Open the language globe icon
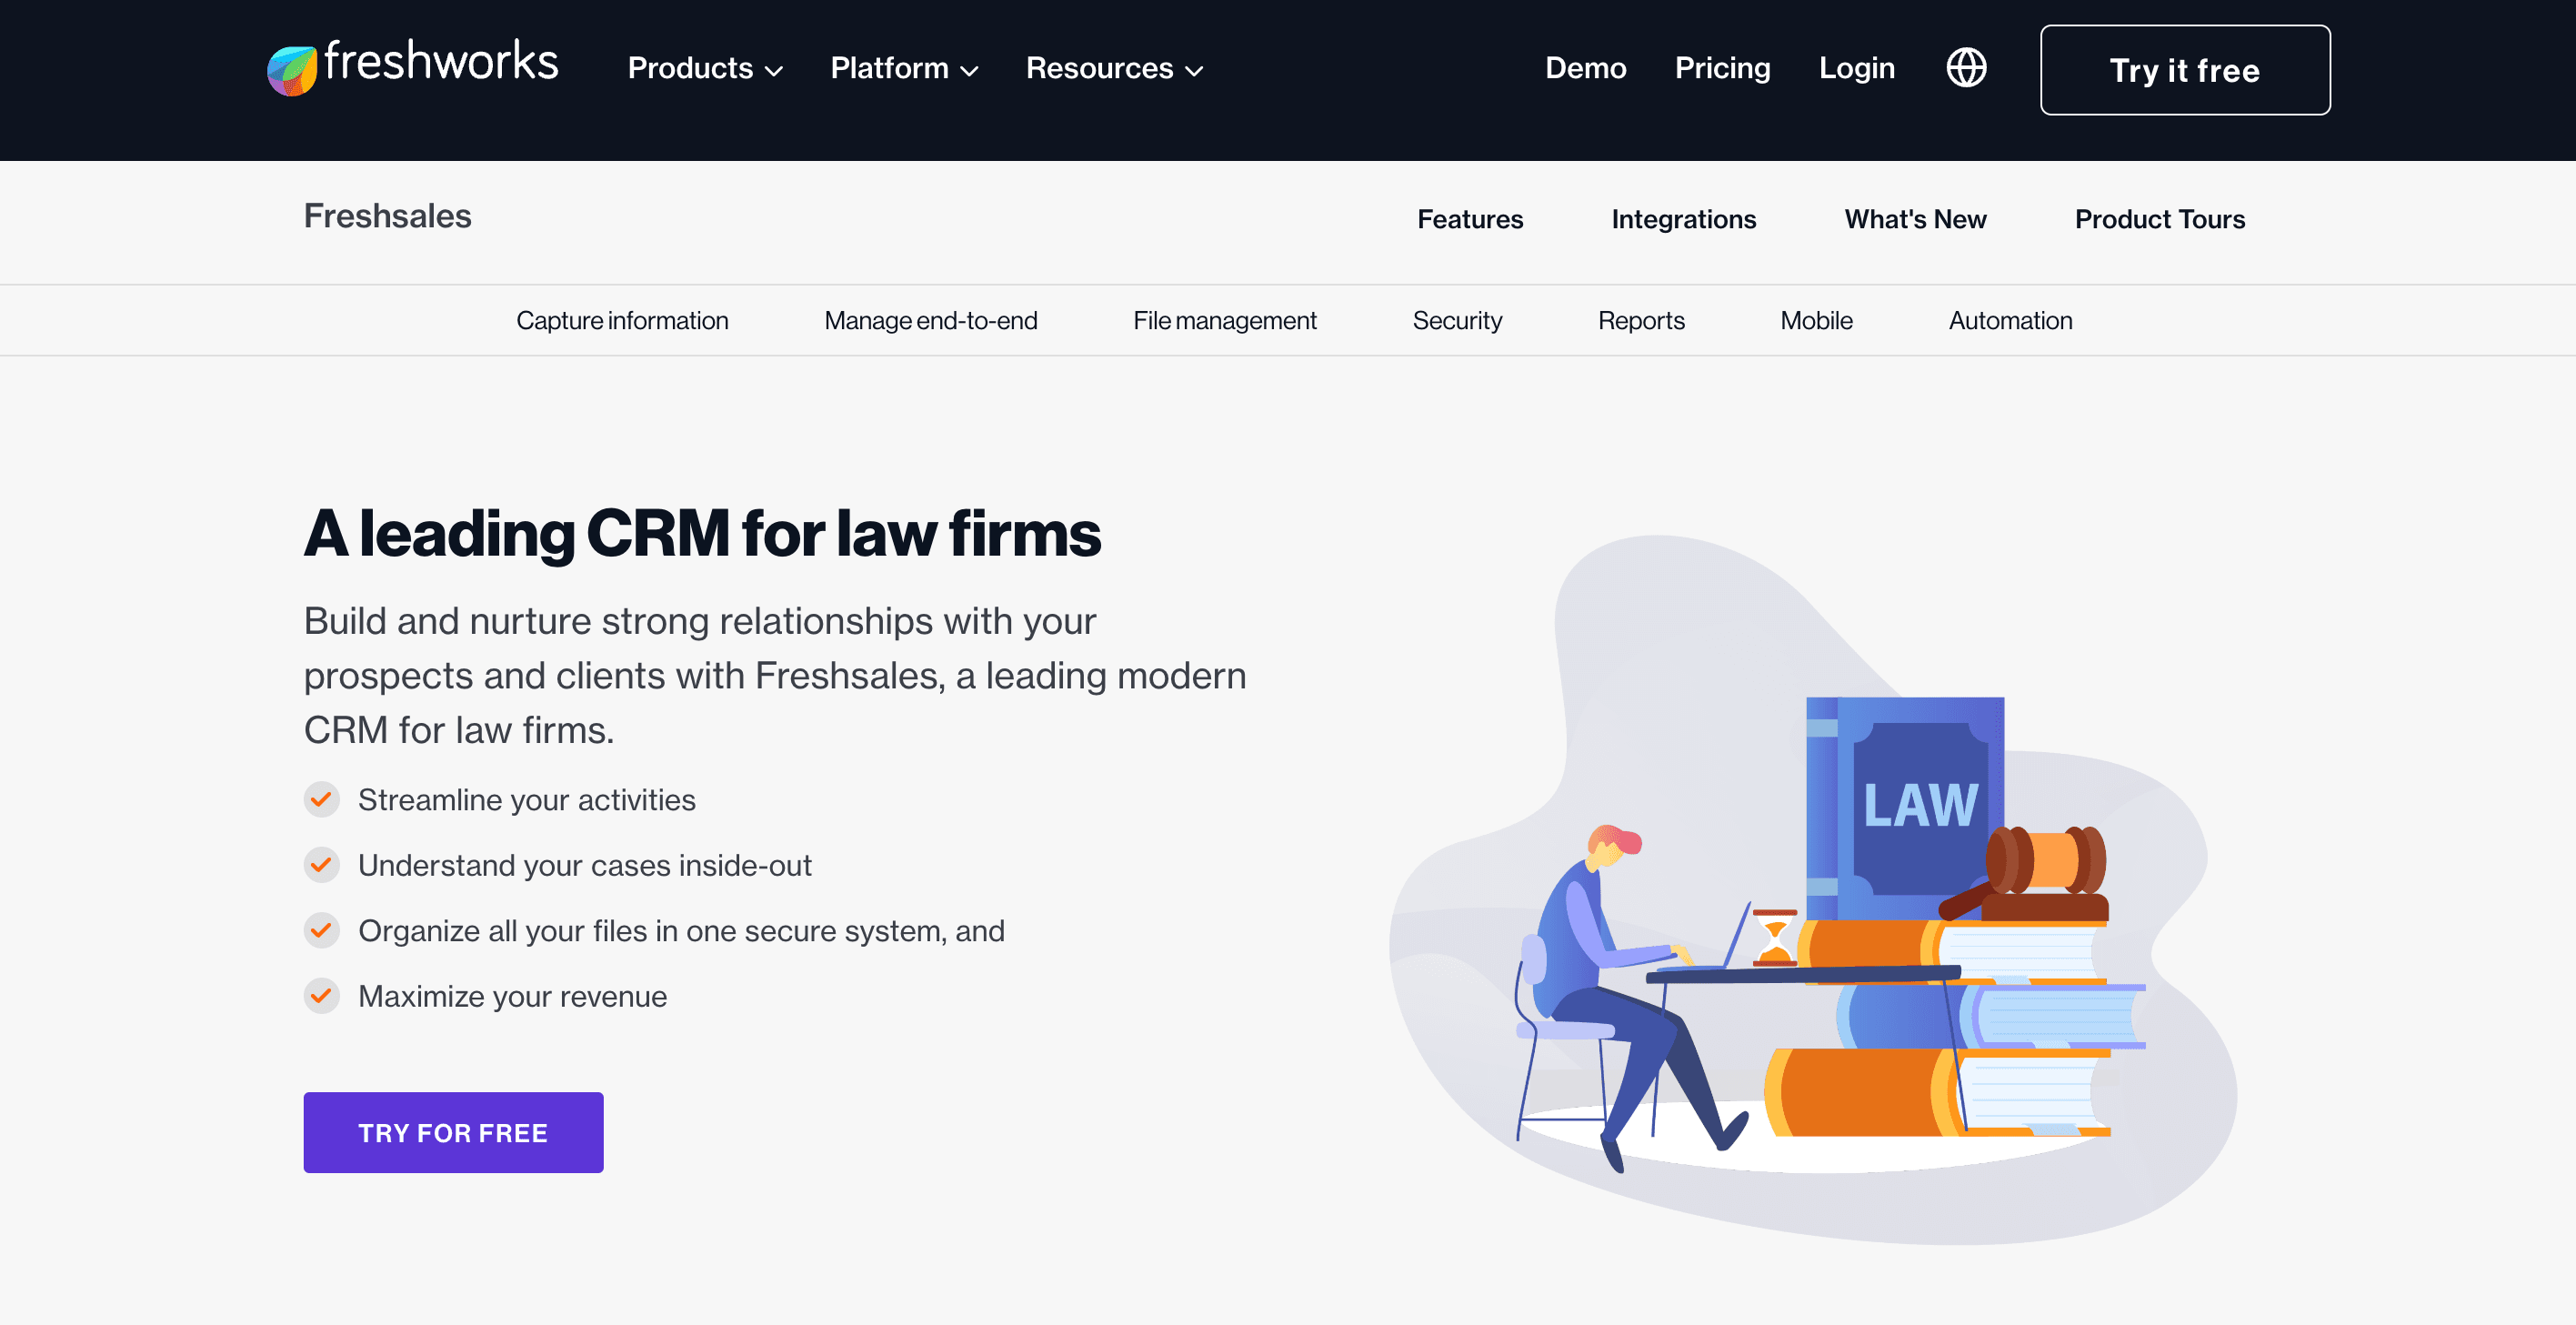Image resolution: width=2576 pixels, height=1325 pixels. click(x=1966, y=68)
